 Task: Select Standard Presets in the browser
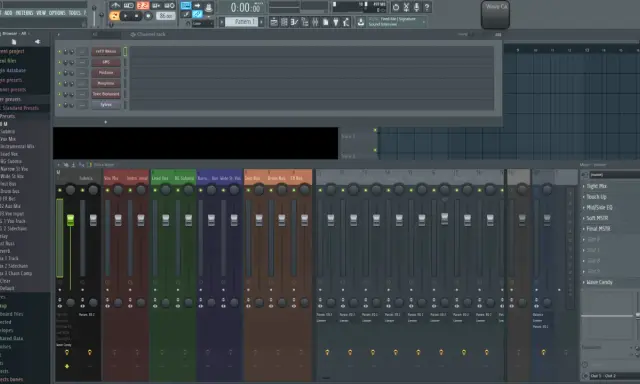[20, 108]
